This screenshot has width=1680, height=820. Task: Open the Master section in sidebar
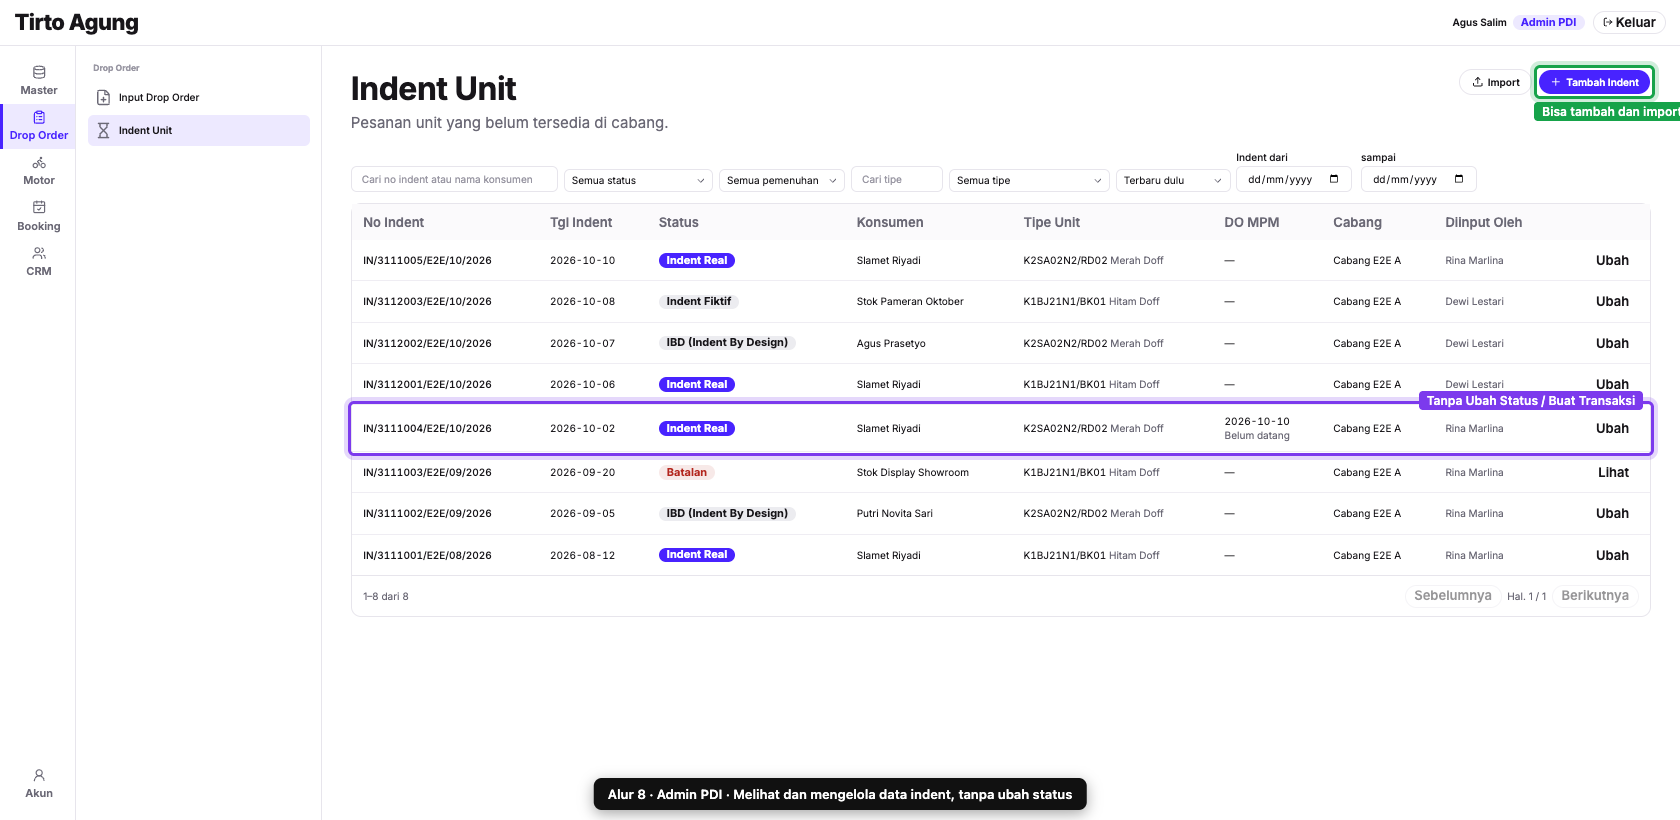(38, 80)
